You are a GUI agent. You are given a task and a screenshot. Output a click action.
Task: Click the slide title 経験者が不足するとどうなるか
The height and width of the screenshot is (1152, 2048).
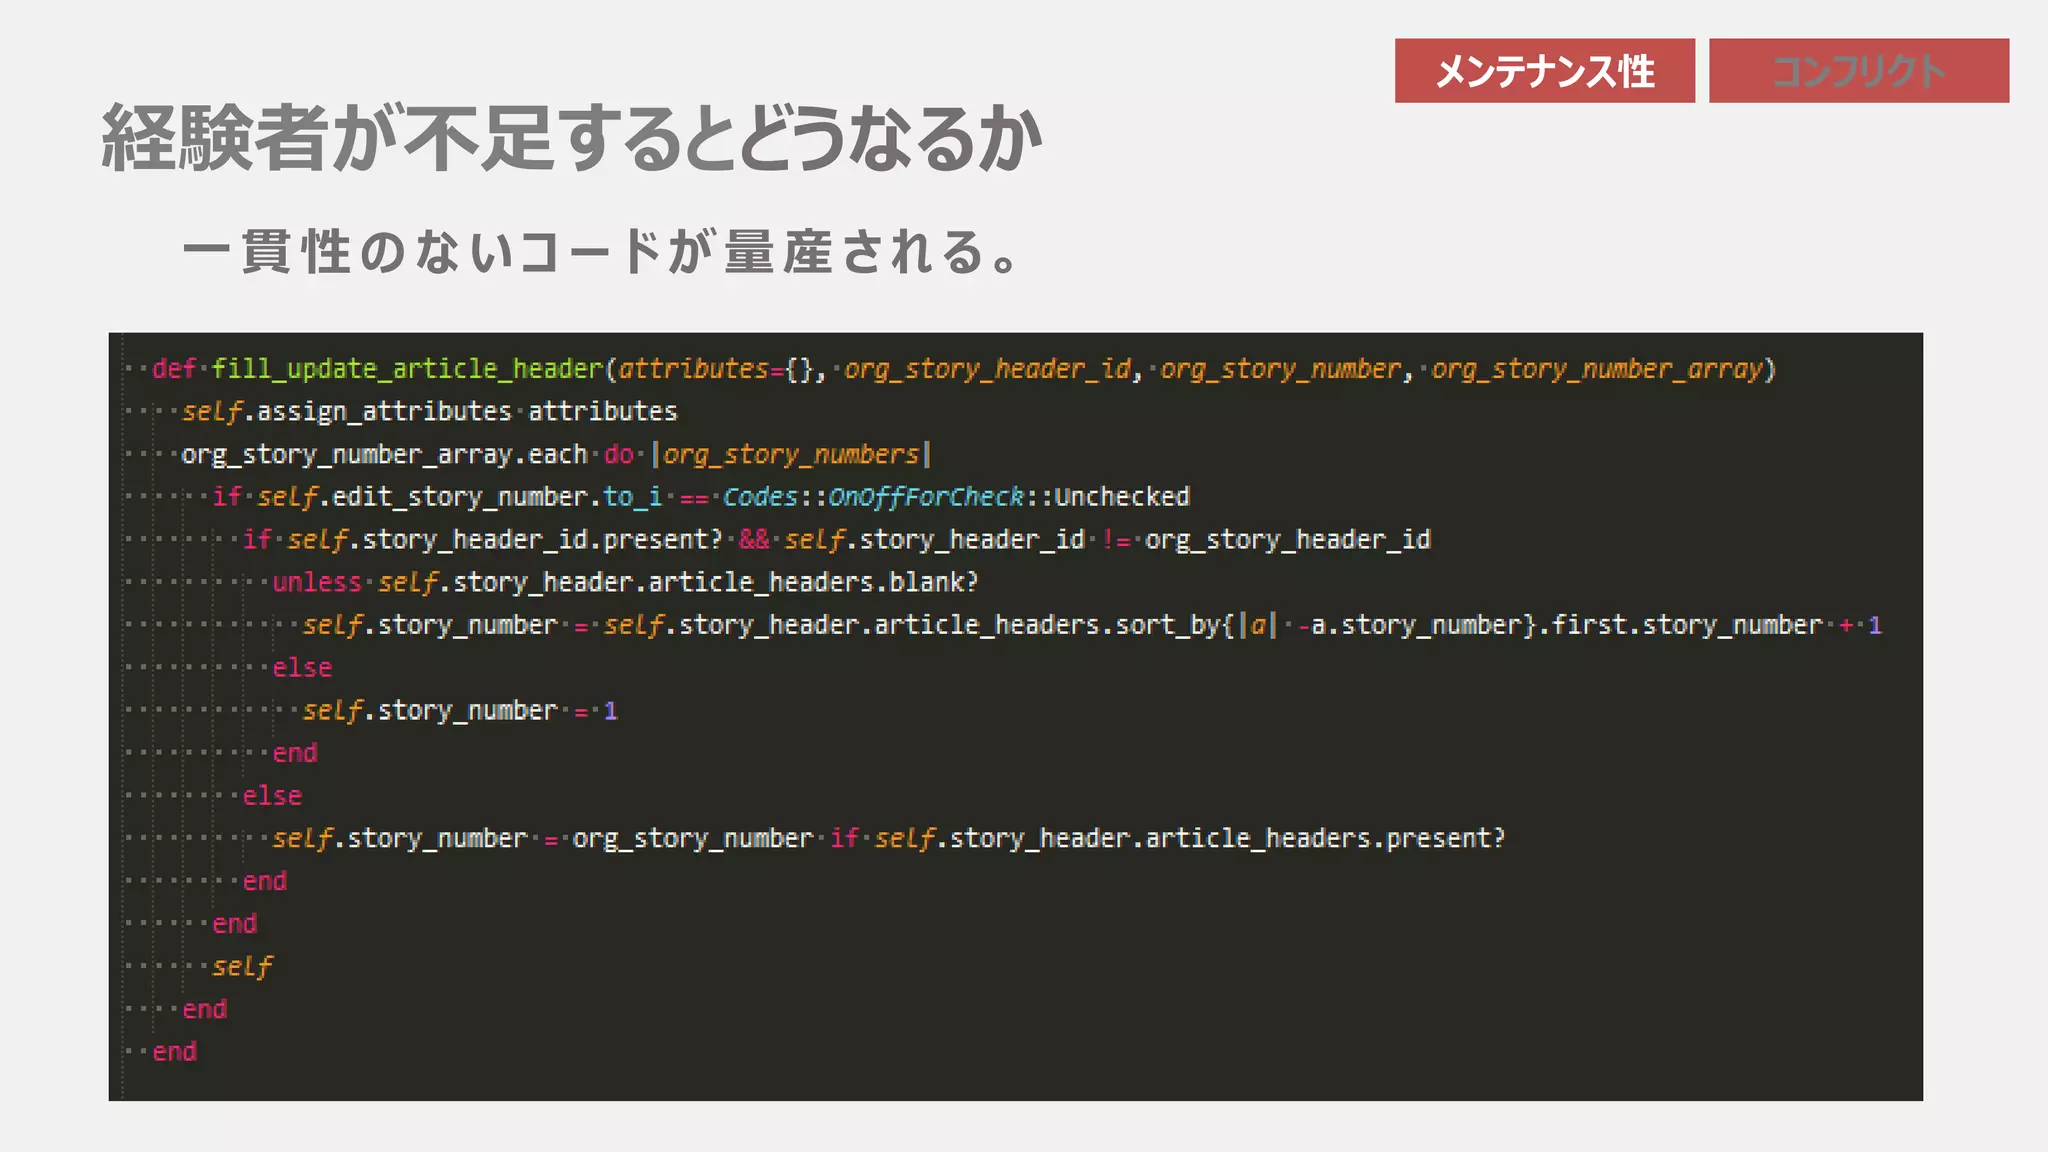[x=572, y=138]
